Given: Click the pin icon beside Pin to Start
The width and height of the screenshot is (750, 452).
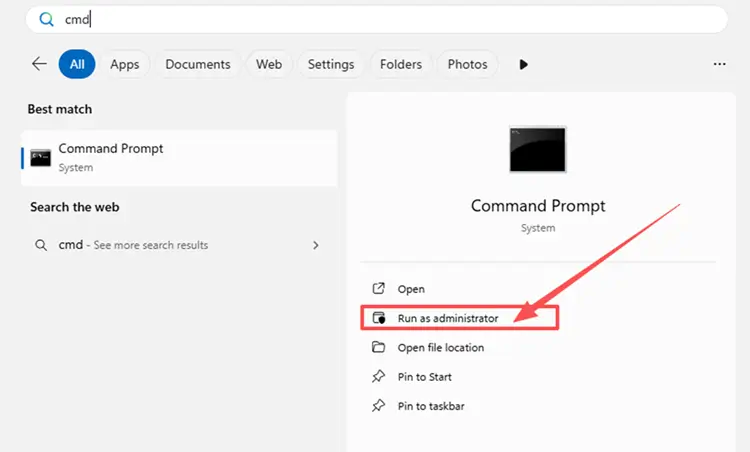Looking at the screenshot, I should point(378,376).
